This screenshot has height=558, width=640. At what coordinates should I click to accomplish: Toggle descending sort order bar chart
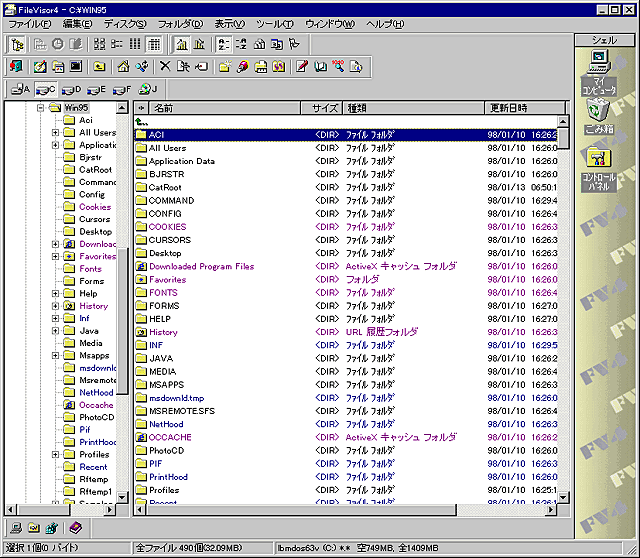point(200,44)
